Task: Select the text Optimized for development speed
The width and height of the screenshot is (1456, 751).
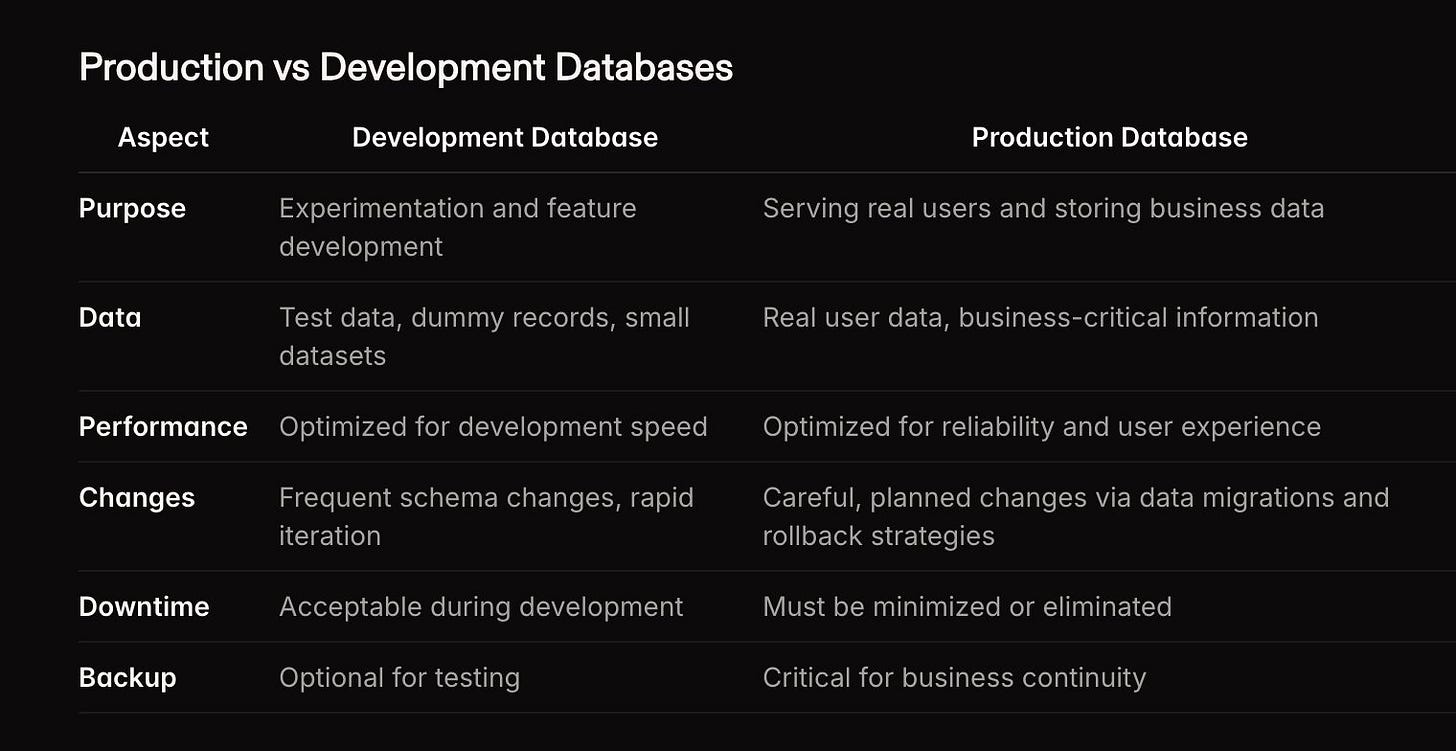Action: pos(493,427)
